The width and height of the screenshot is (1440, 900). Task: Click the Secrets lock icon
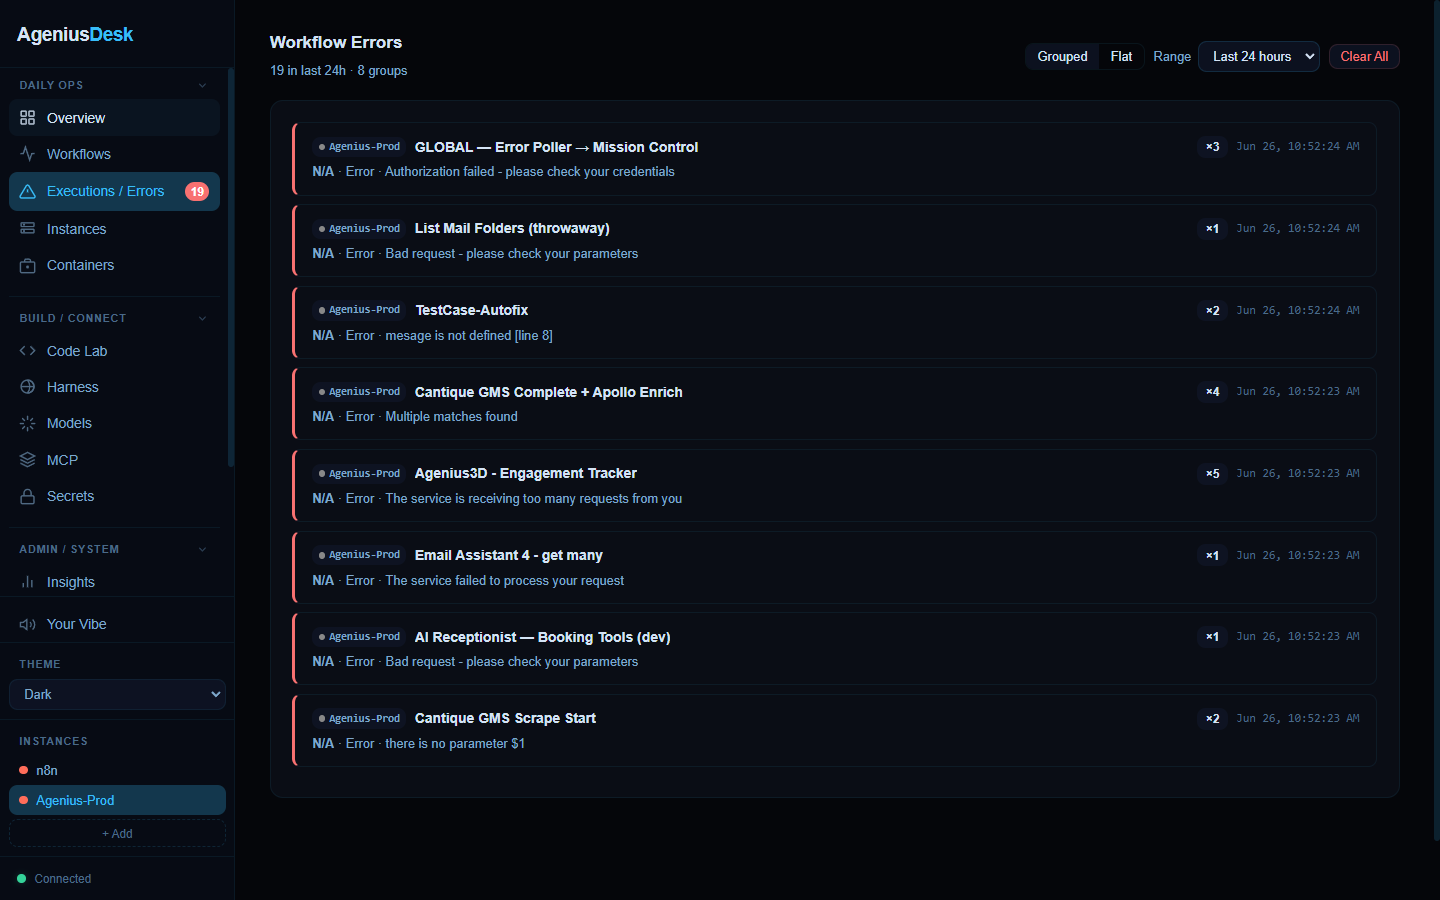(x=27, y=496)
